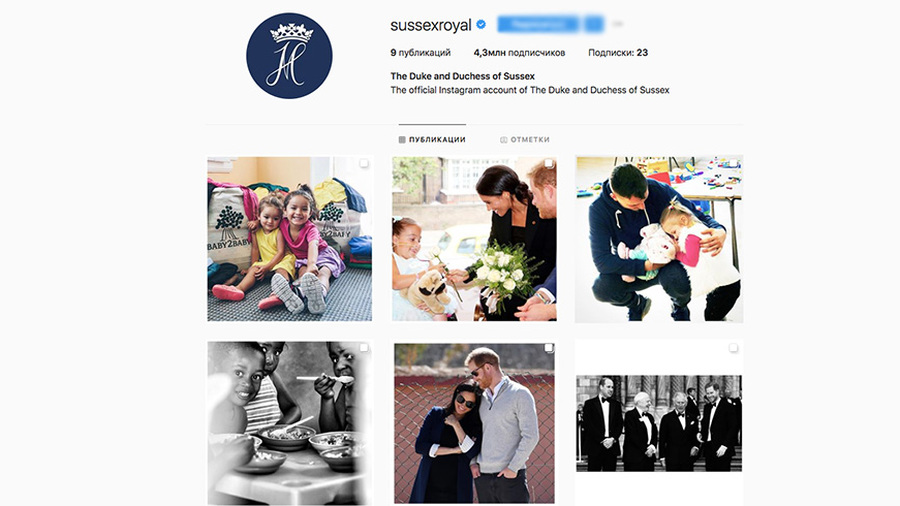Open the 4,3млн подписчиков followers list
900x506 pixels.
[519, 52]
